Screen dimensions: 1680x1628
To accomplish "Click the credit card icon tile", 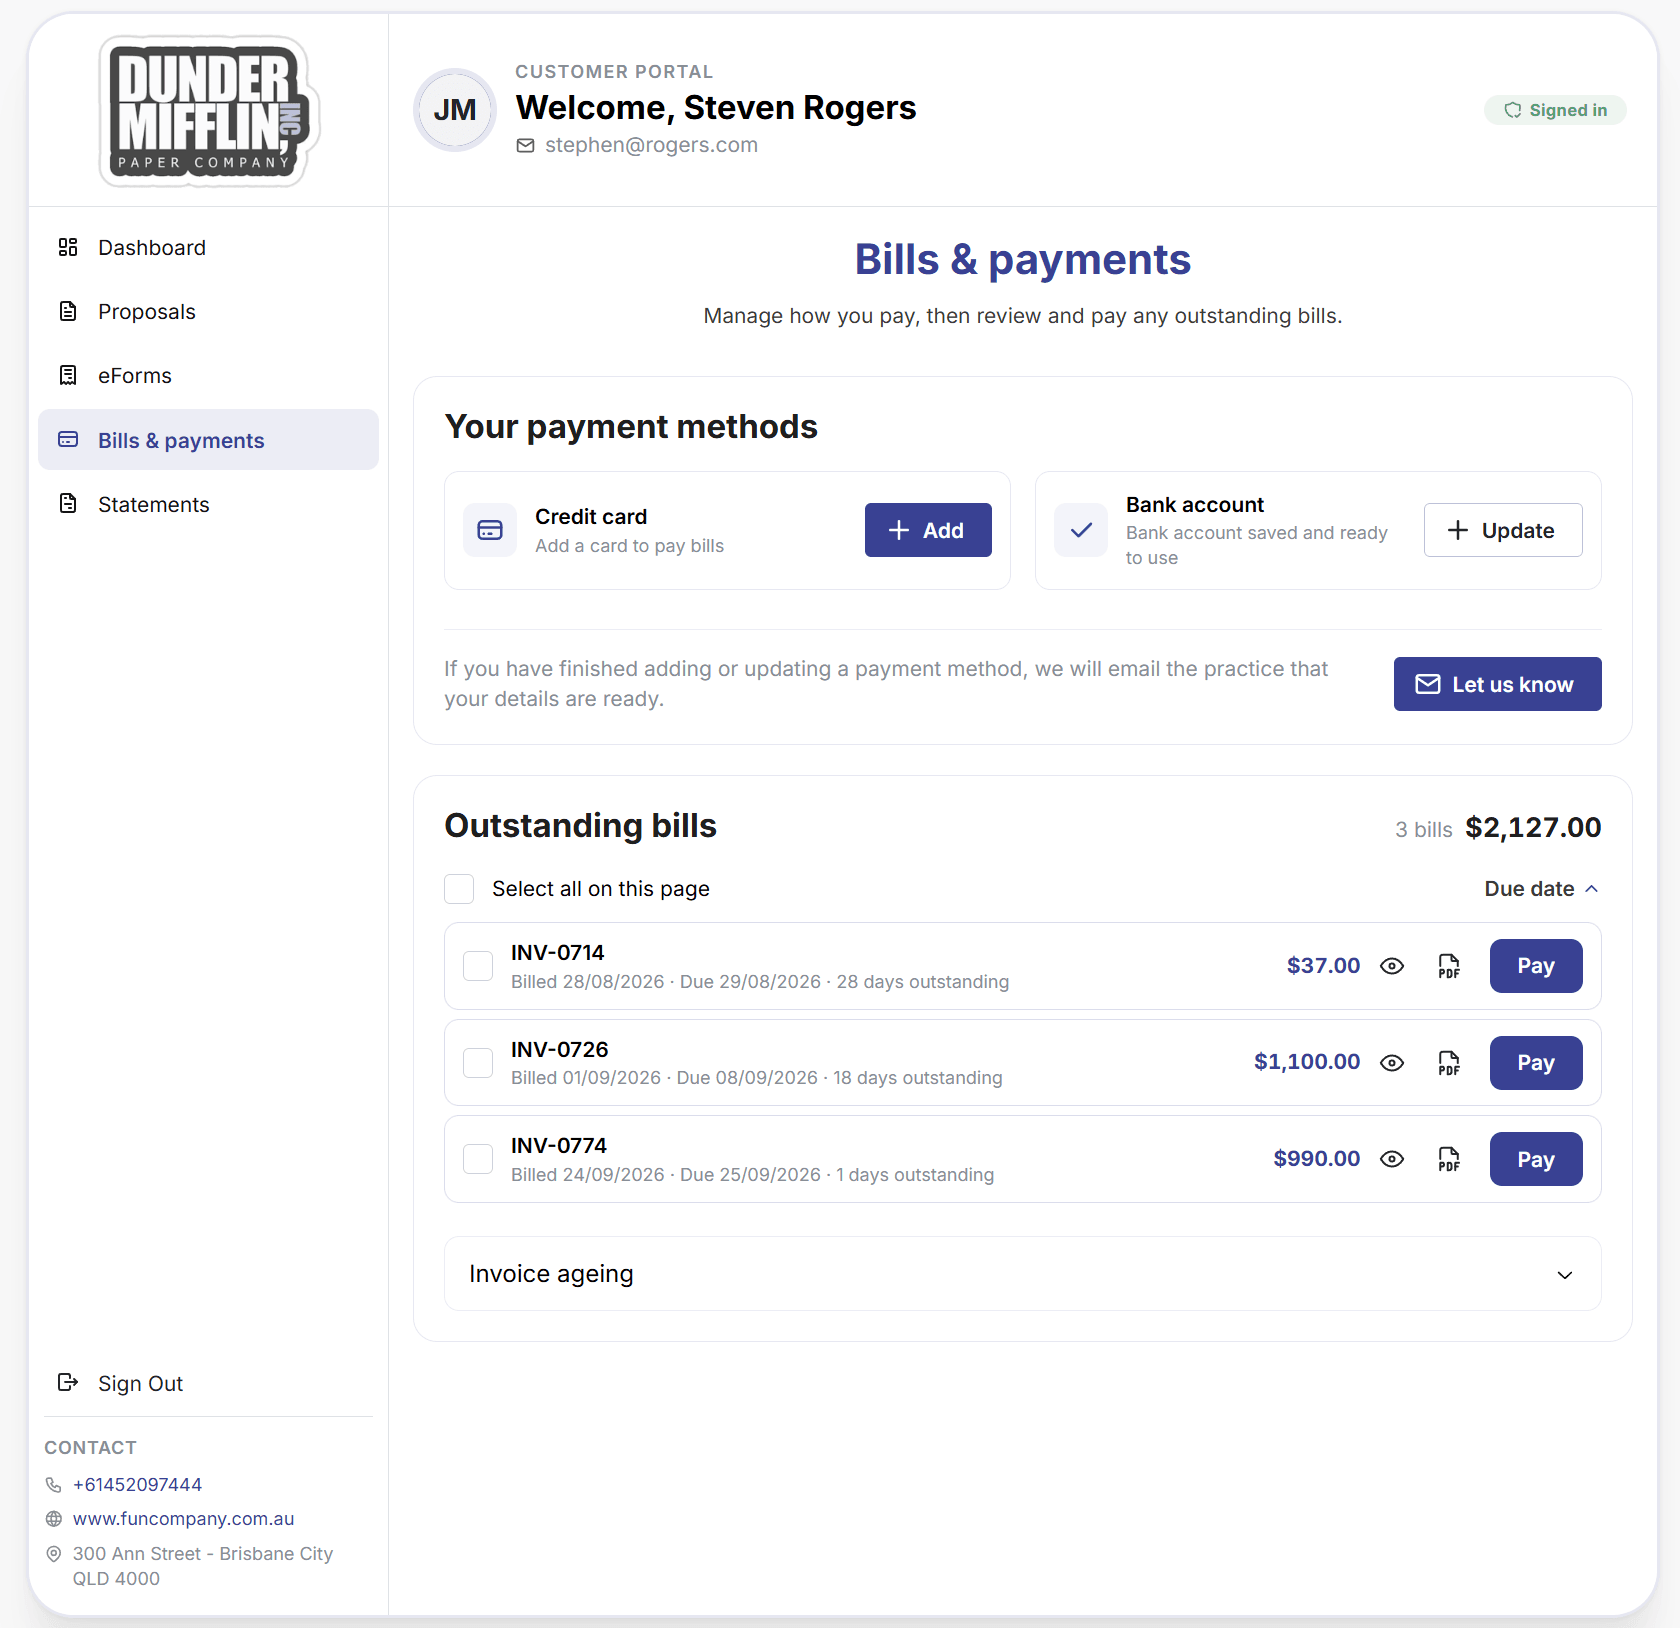I will (x=490, y=530).
